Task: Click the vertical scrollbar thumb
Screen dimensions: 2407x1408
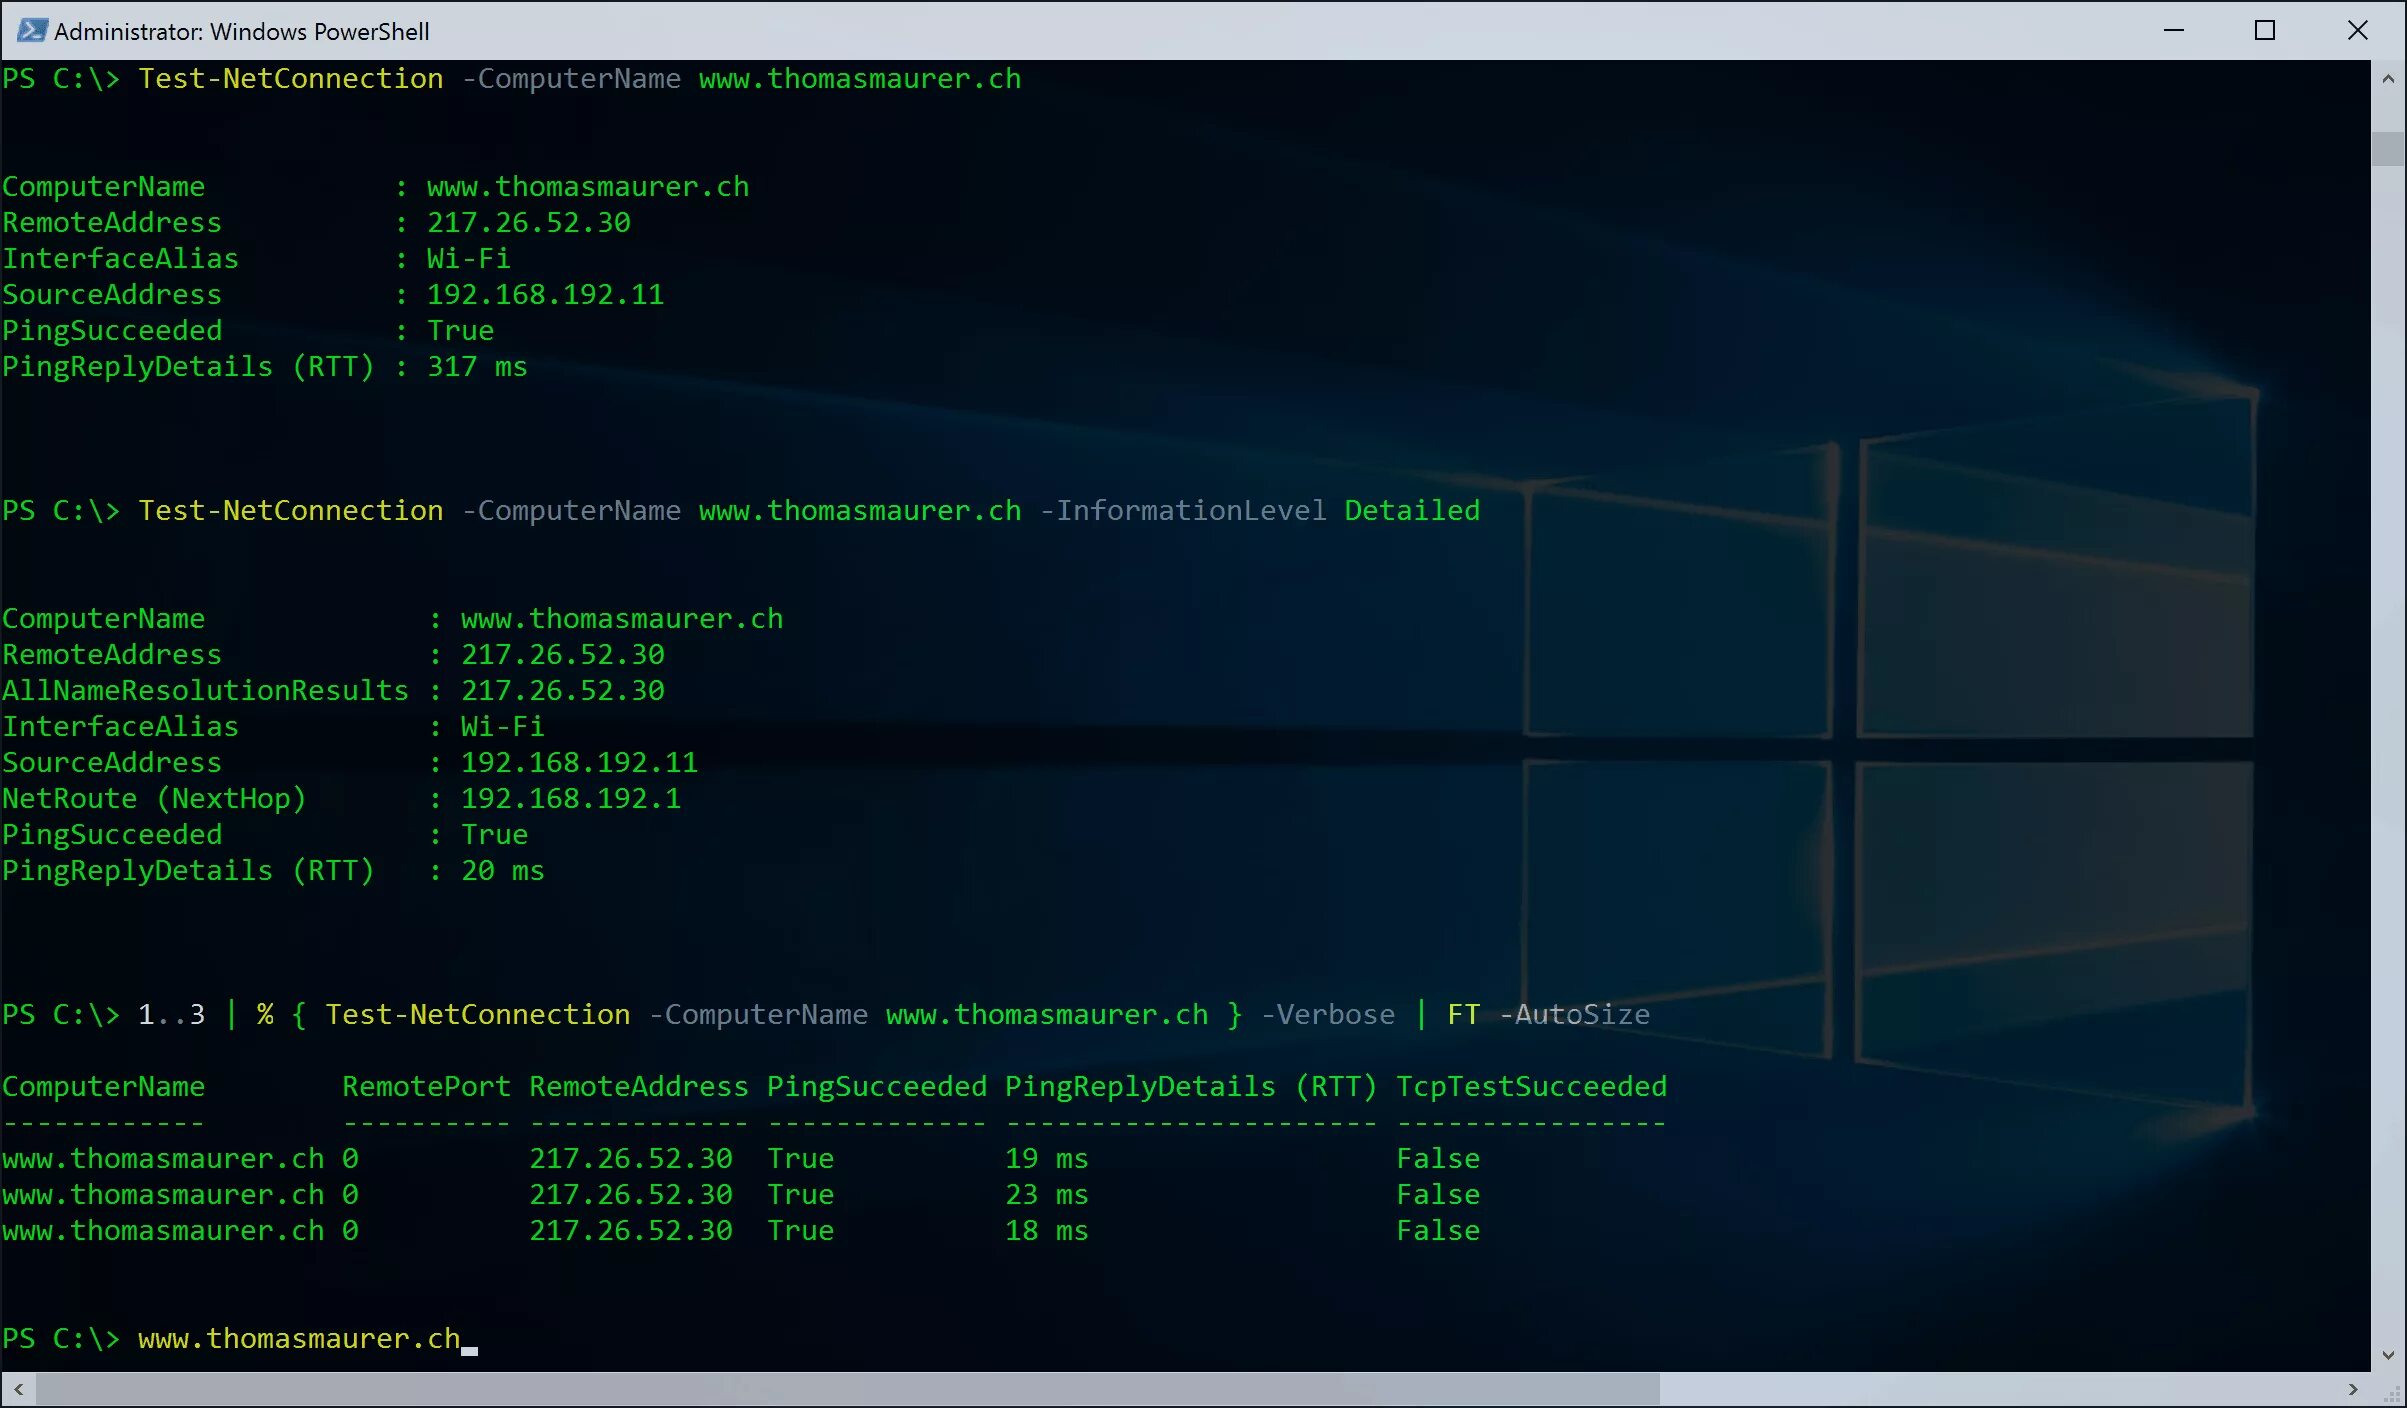Action: pyautogui.click(x=2388, y=147)
